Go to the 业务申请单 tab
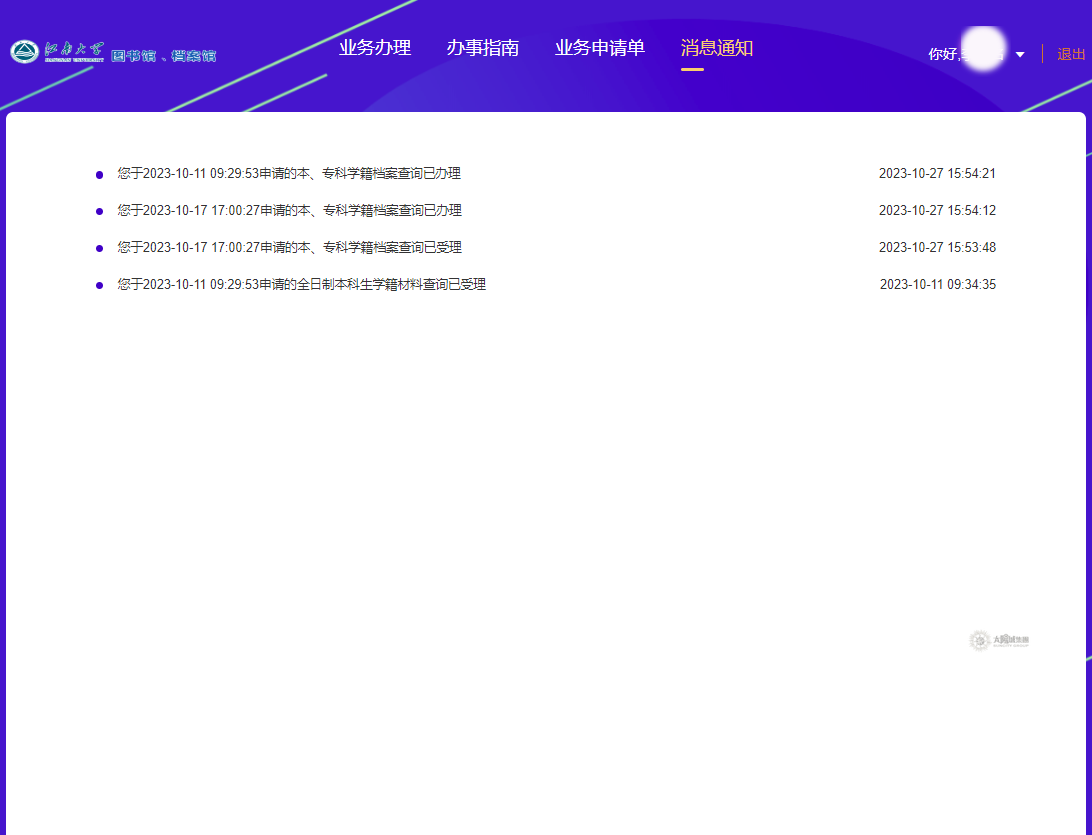Viewport: 1092px width, 835px height. 600,48
